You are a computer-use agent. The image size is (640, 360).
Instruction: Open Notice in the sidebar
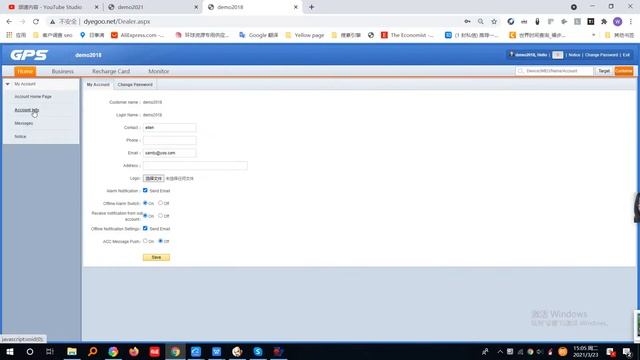click(20, 136)
